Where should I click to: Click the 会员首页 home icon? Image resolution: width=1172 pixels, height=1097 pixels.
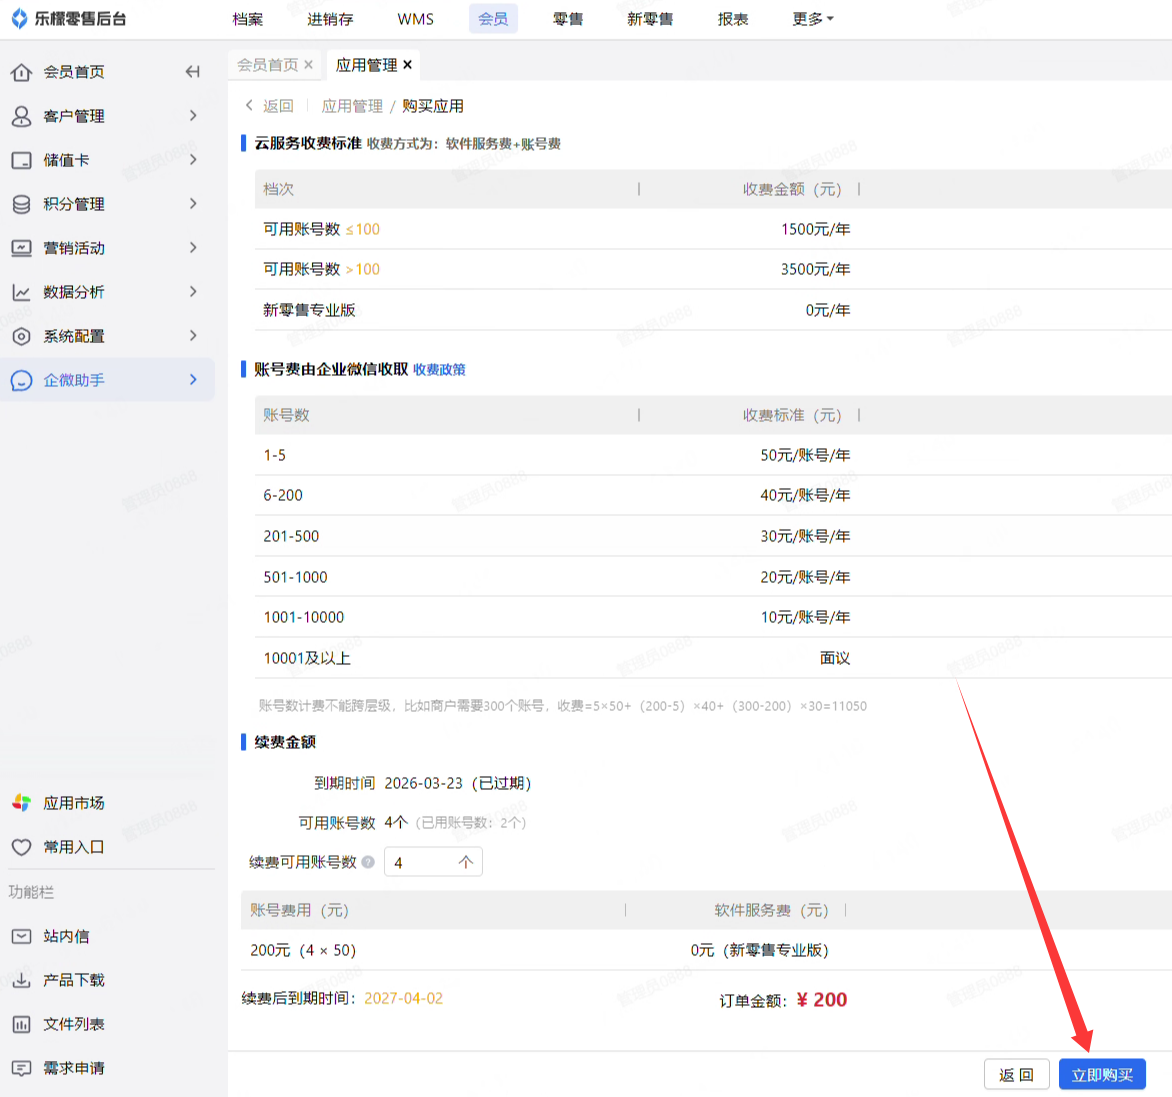click(22, 72)
